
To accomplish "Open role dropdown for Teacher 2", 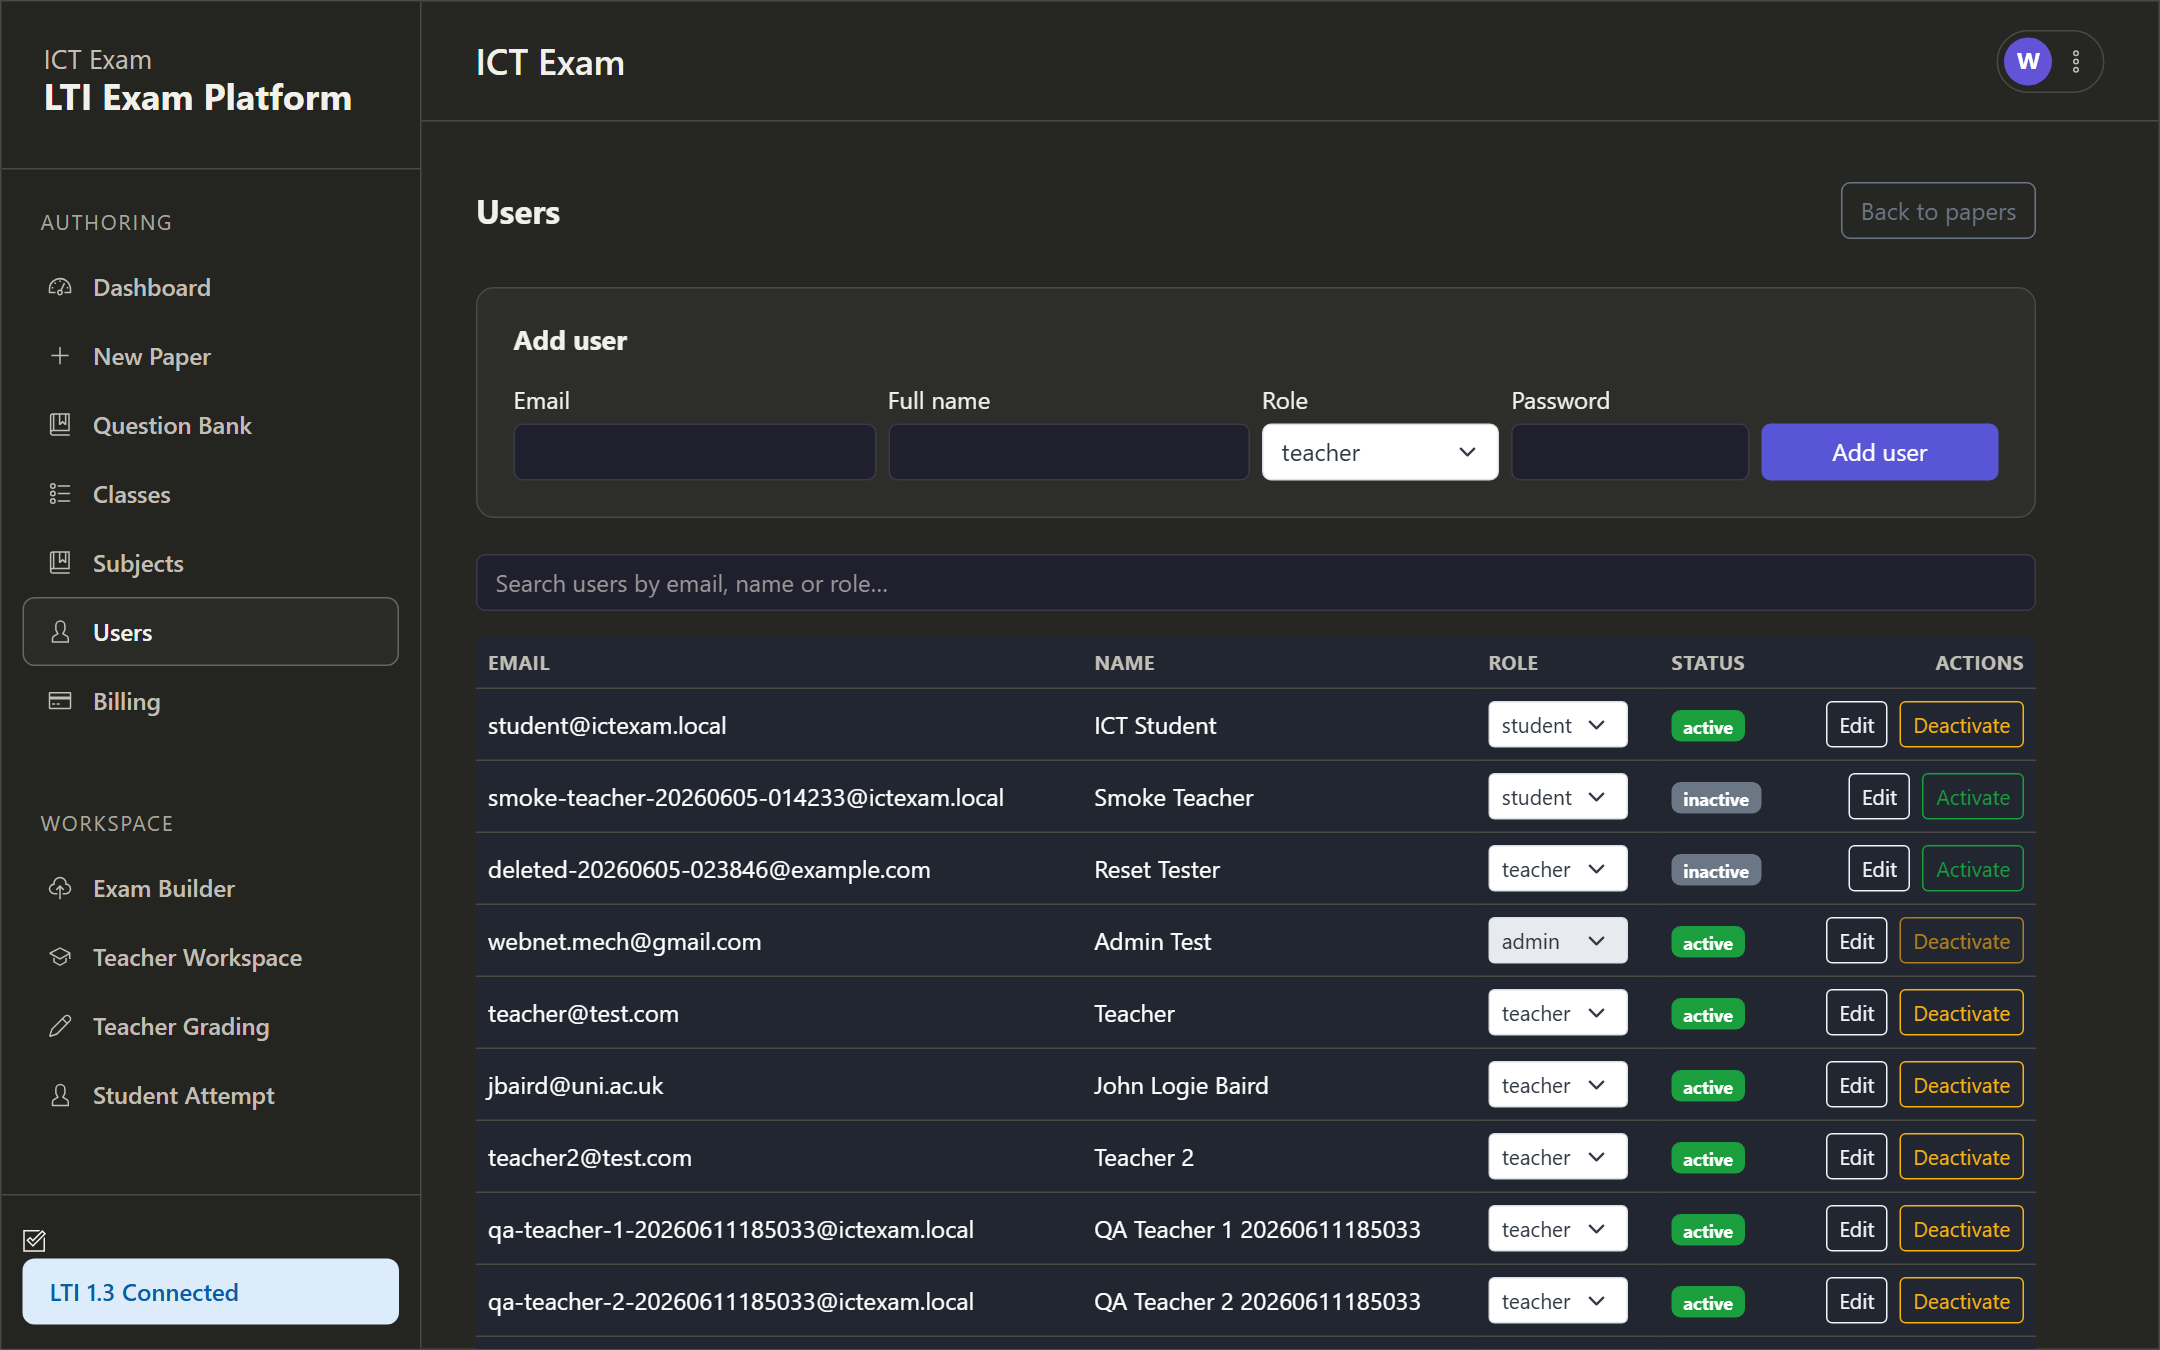I will (x=1557, y=1157).
